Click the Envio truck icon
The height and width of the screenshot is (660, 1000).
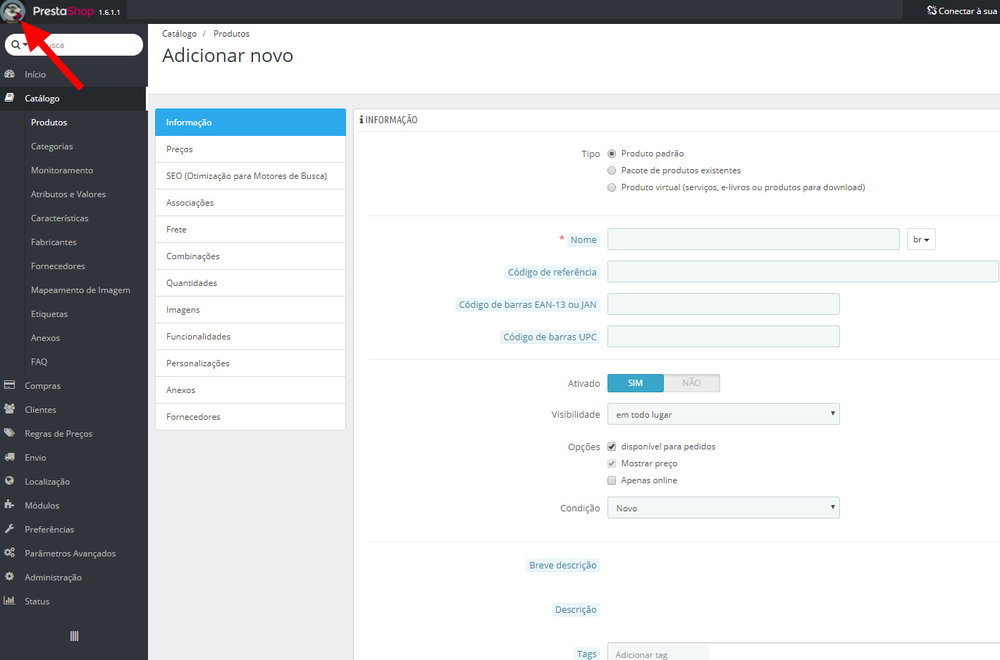tap(9, 457)
